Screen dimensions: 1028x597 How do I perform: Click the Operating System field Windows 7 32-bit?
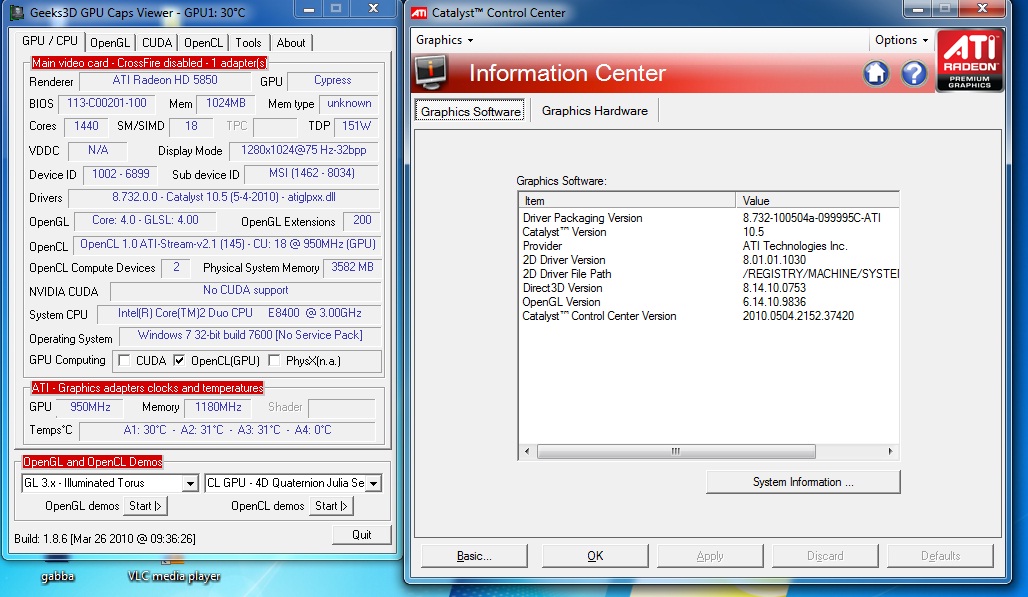250,336
